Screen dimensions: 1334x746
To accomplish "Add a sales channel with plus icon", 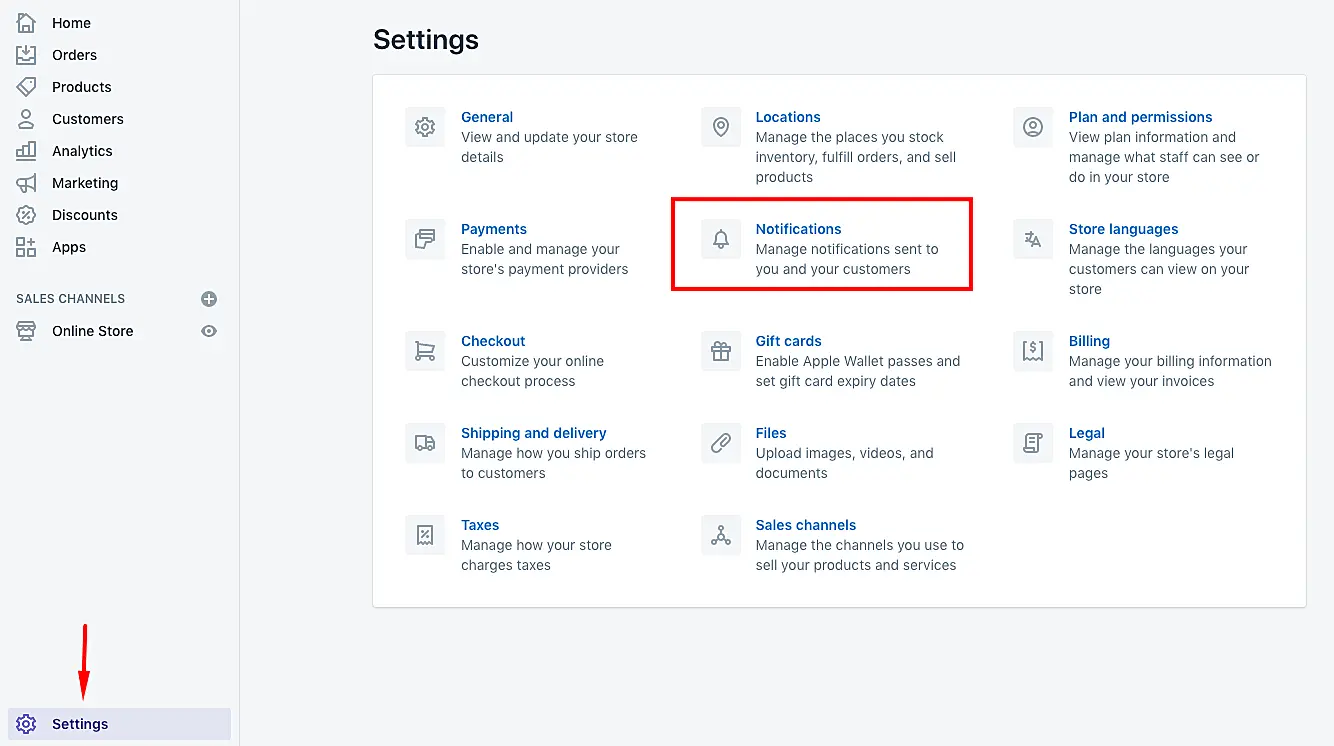I will coord(209,299).
